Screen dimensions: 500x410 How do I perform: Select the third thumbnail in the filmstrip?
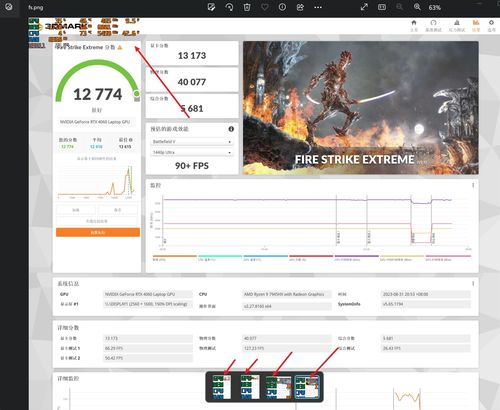click(x=279, y=387)
